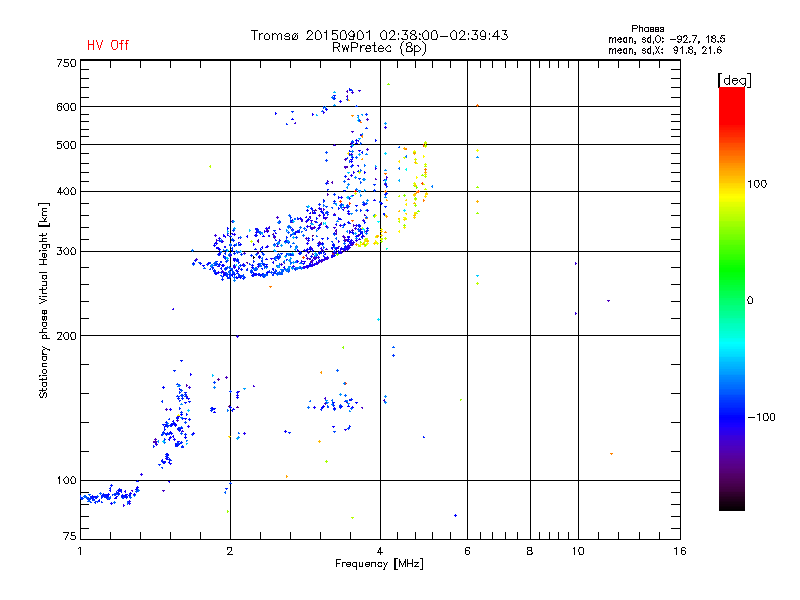800x600 pixels.
Task: Click the Phases heading text
Action: pyautogui.click(x=647, y=29)
